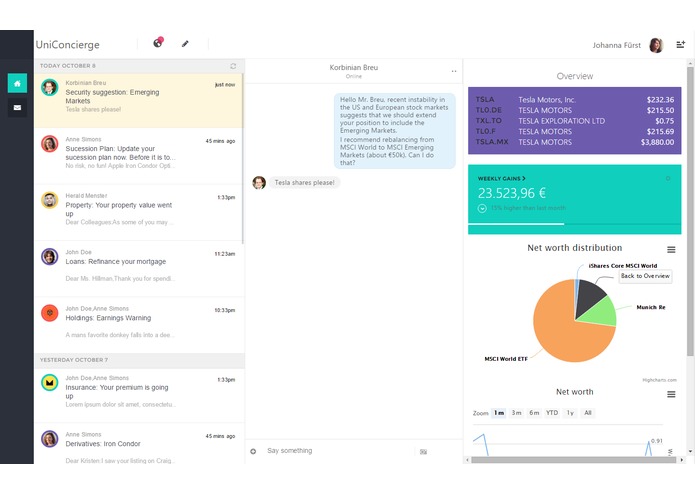Click the attachment plus icon by message box
Screen dimensions: 695x494
pos(253,451)
